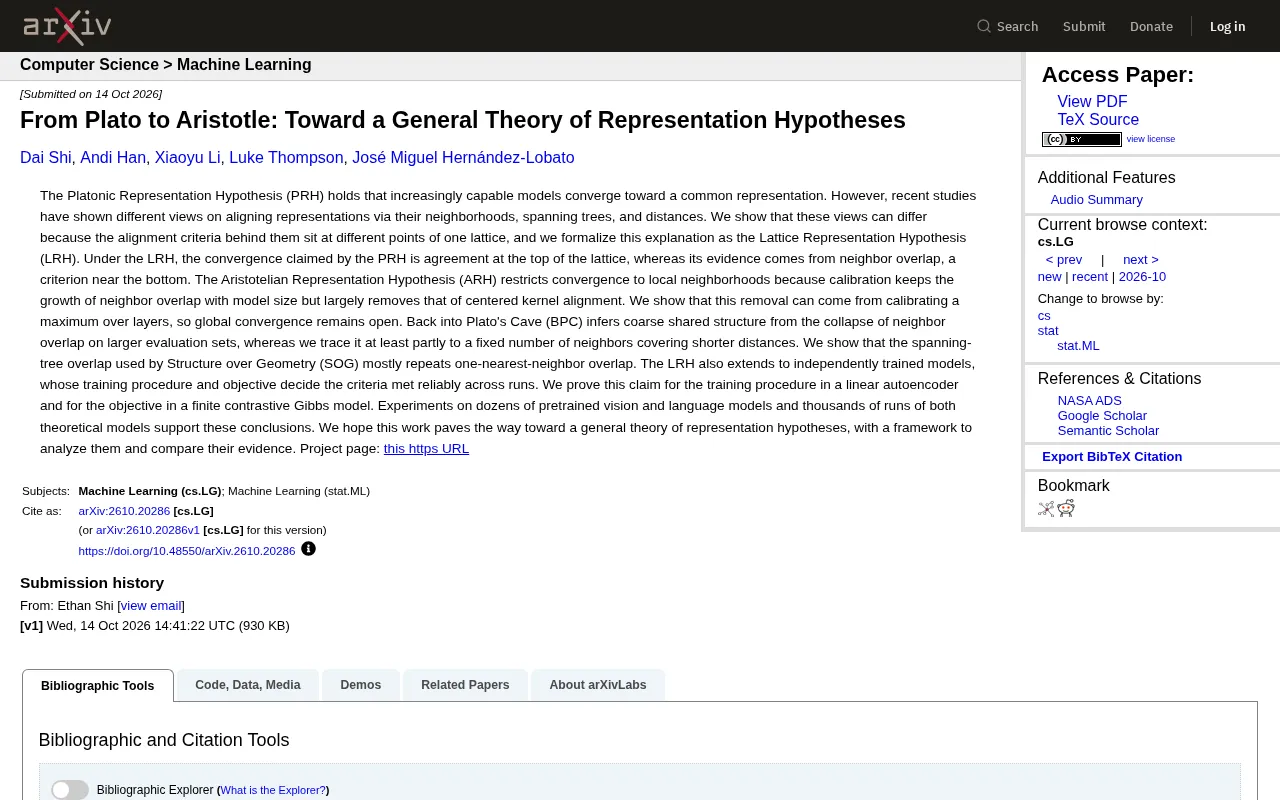Browse new cs.LG submissions
1280x800 pixels.
1049,277
